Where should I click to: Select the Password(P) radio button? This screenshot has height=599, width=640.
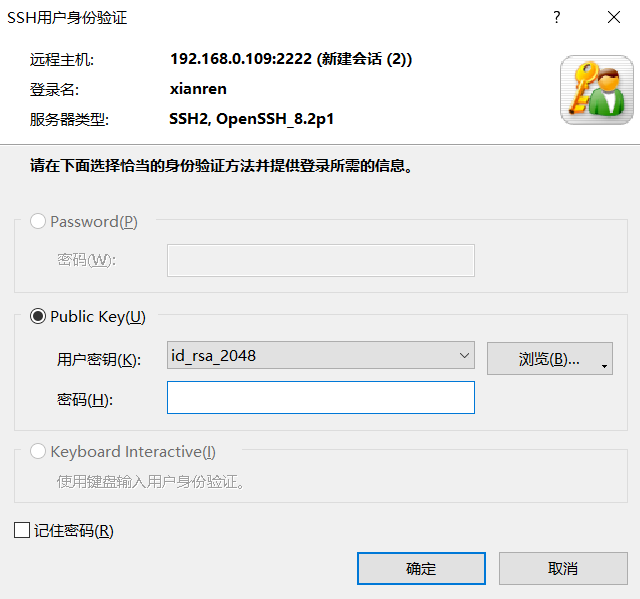pyautogui.click(x=38, y=222)
